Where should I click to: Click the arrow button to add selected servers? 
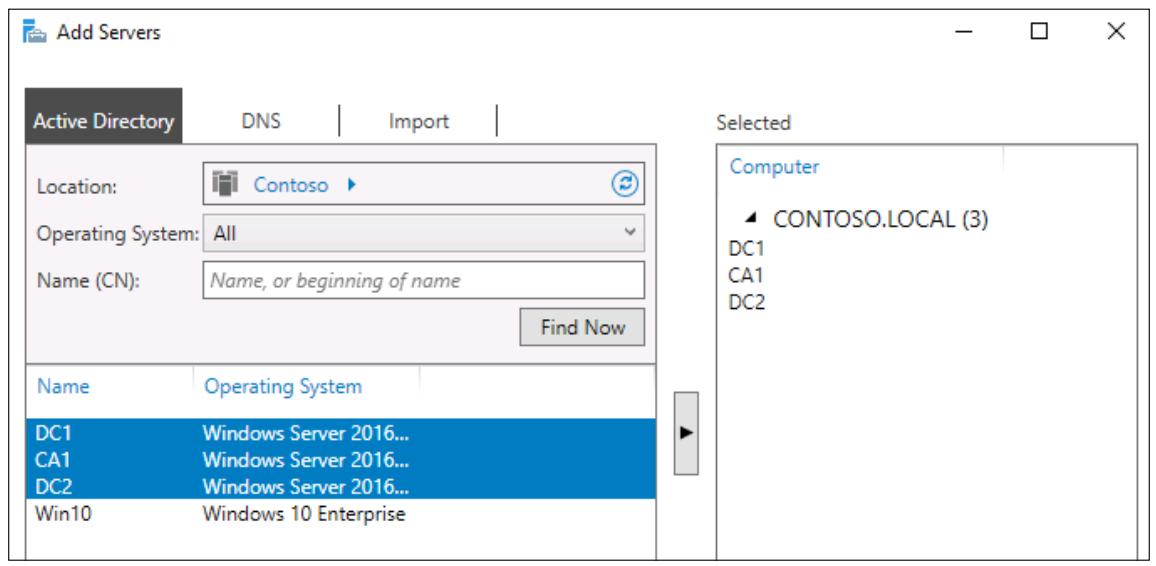tap(686, 433)
